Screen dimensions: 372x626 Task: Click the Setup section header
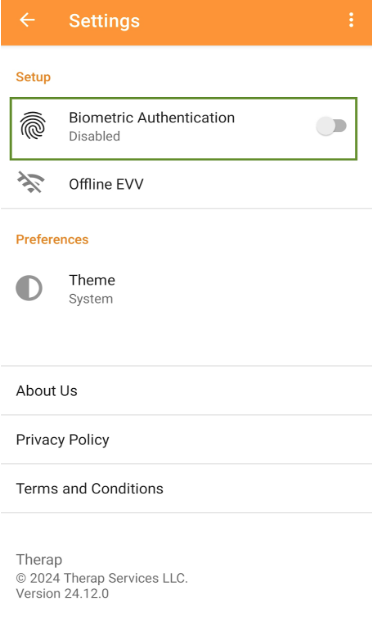(33, 77)
